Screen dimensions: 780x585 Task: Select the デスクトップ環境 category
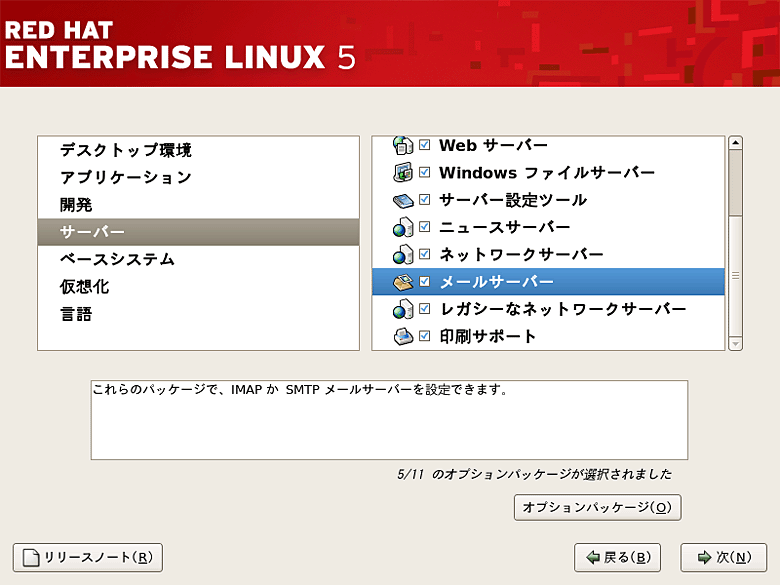click(x=125, y=151)
